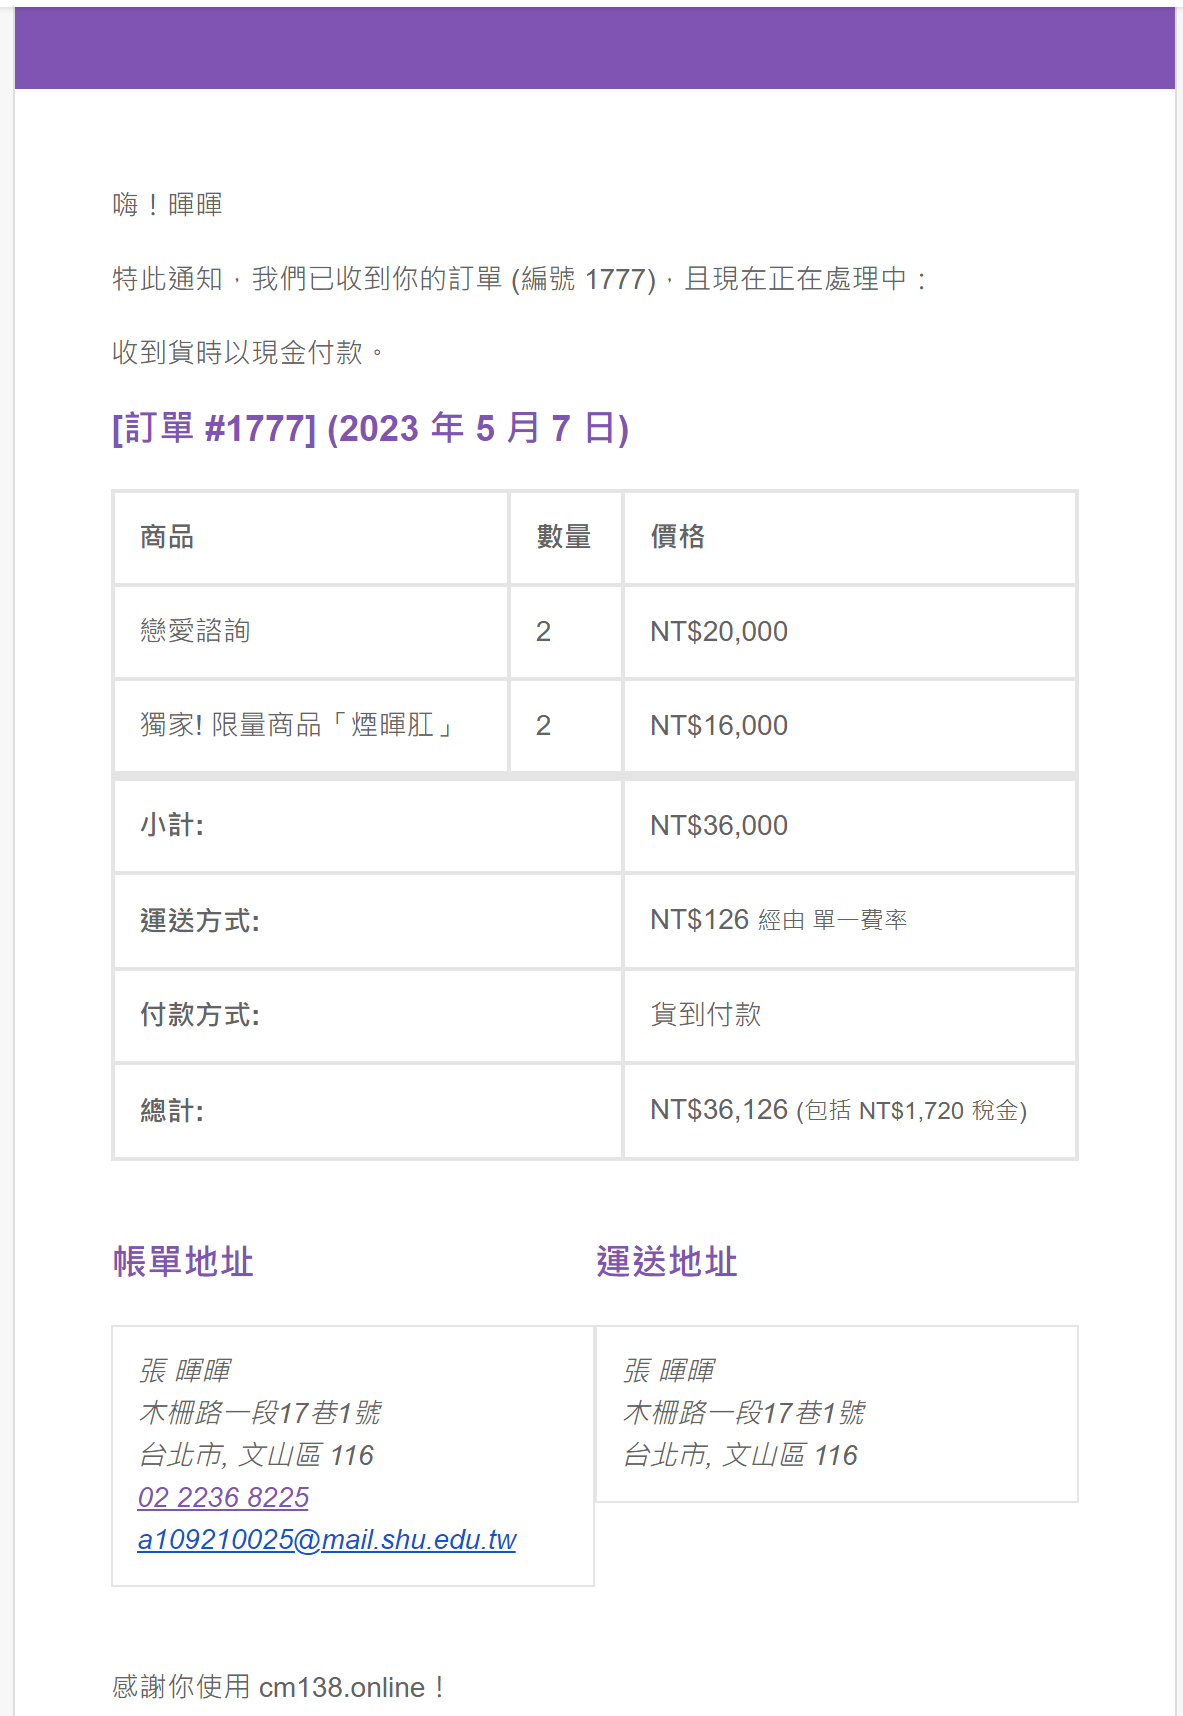Select the 獨家! 限量商品 product name cell
1183x1716 pixels.
coord(297,725)
